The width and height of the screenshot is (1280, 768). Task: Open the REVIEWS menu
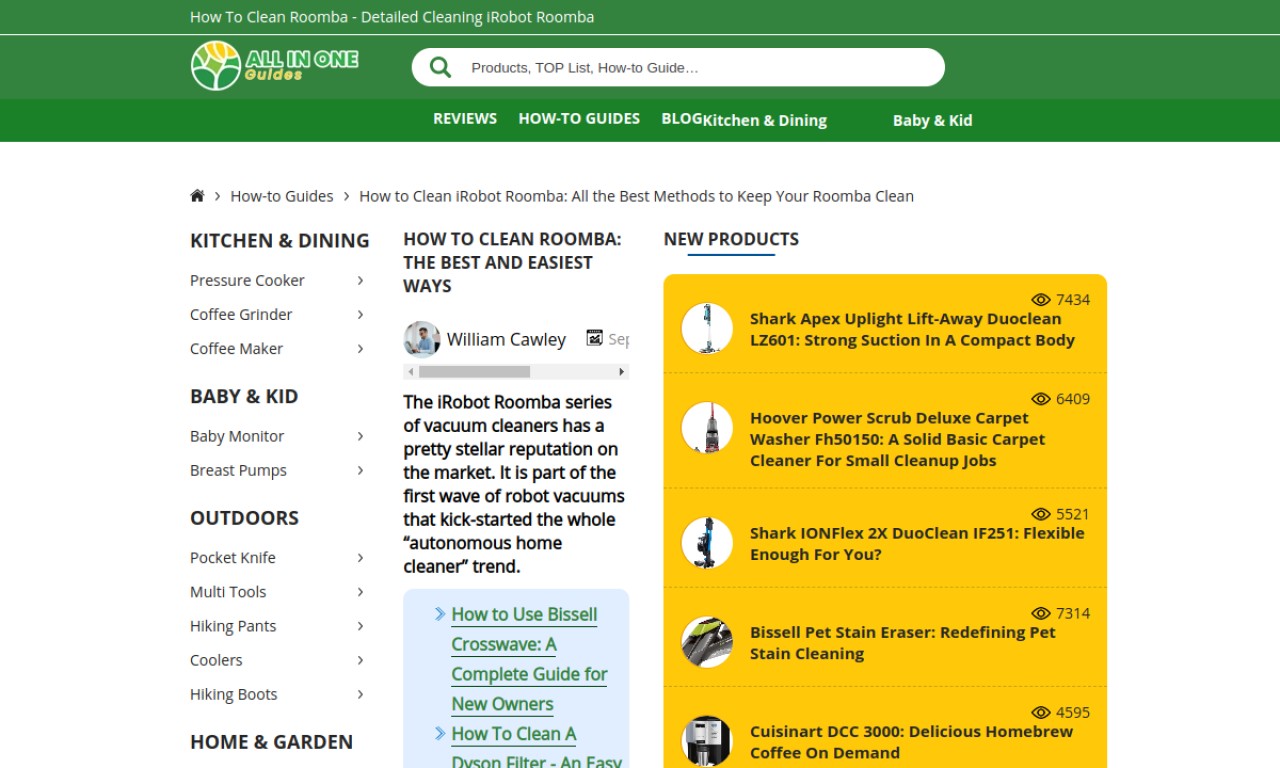[x=465, y=118]
